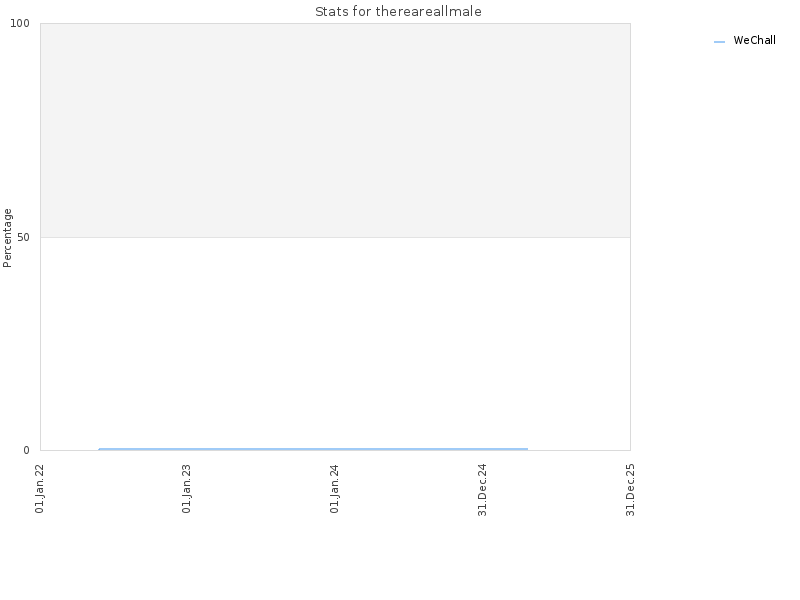This screenshot has height=600, width=800.
Task: Click the 50 label on Y axis
Action: point(23,237)
